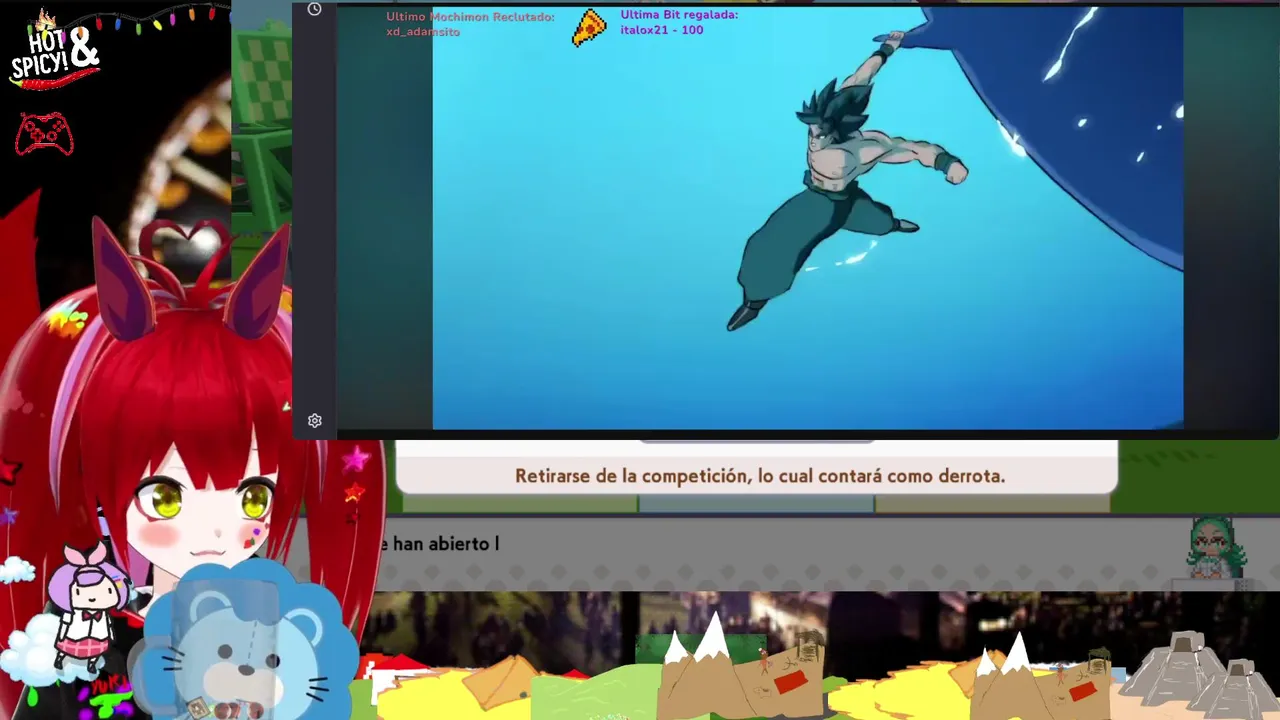Click the blue teddy bear sticker

click(x=245, y=645)
